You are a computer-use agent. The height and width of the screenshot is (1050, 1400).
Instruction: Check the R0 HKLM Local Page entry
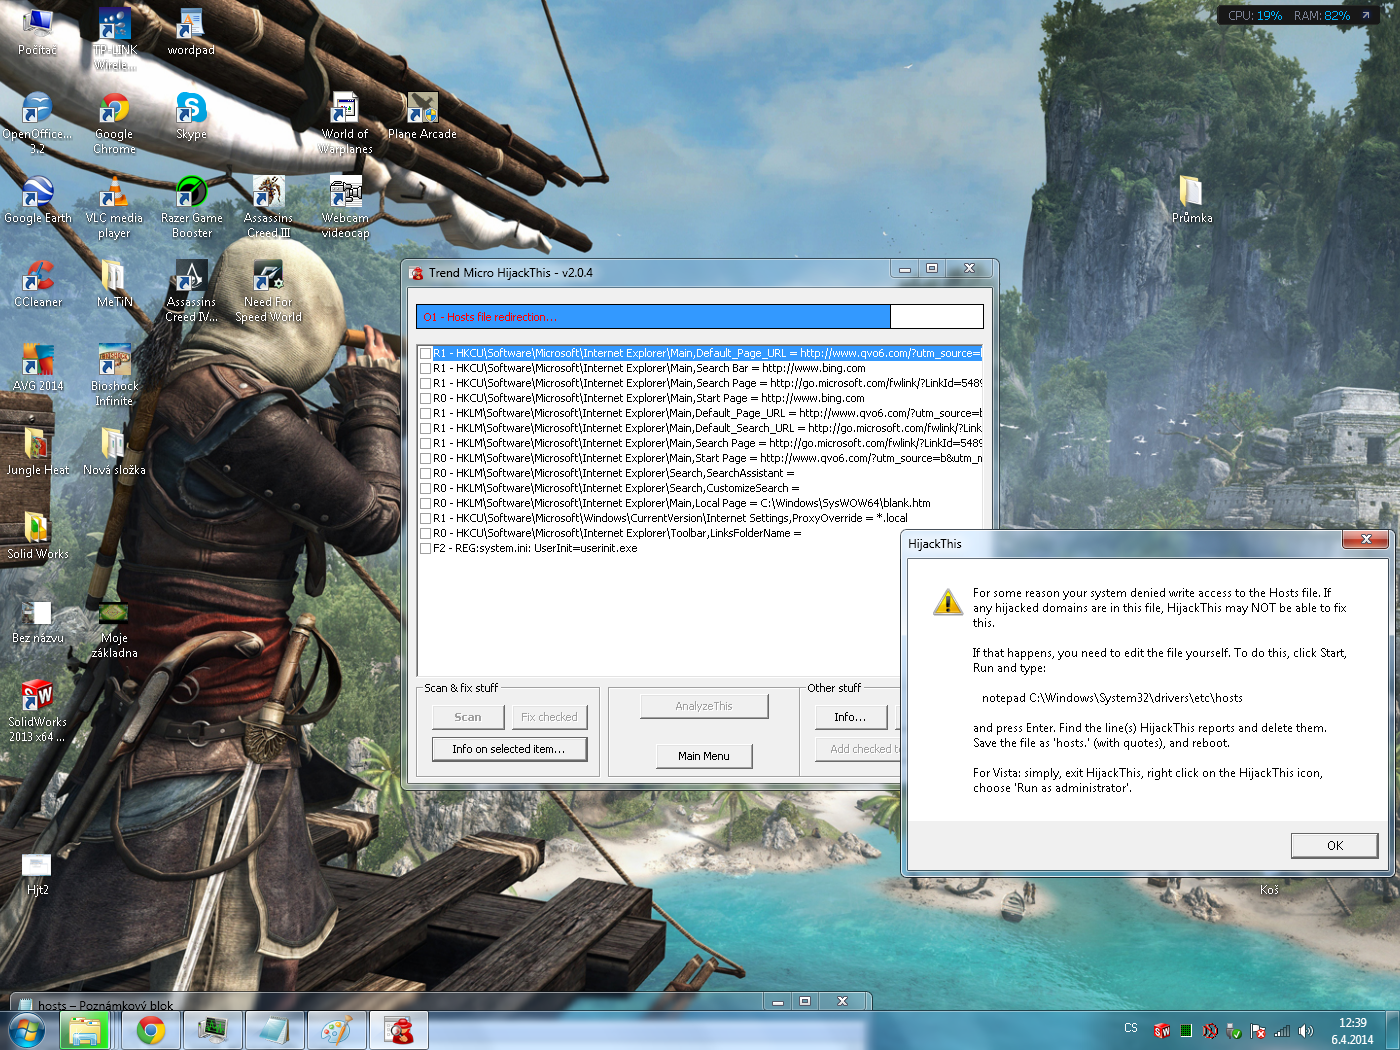click(x=426, y=503)
